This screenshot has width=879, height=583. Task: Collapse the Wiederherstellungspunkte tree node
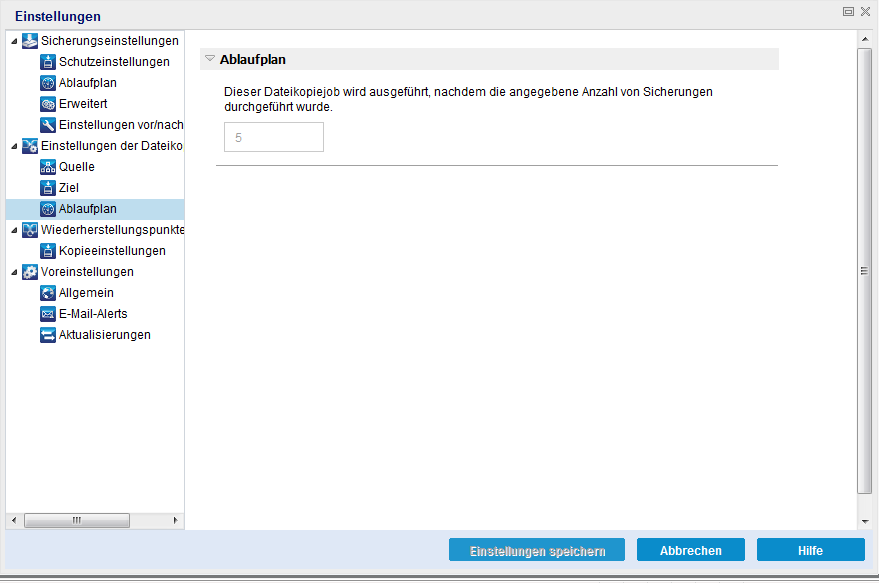pos(14,230)
